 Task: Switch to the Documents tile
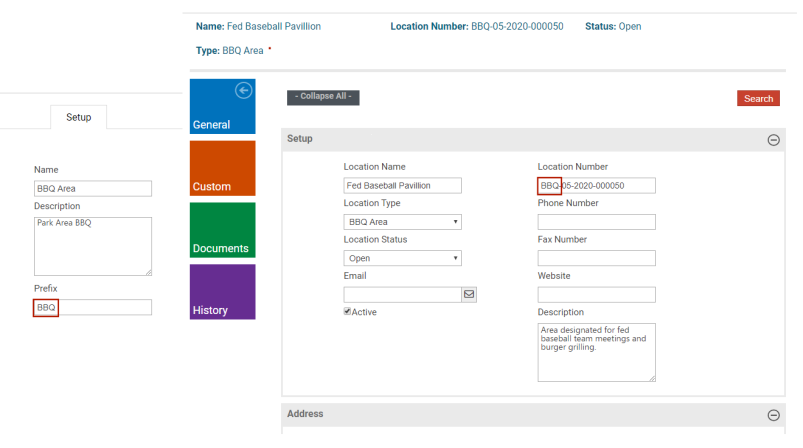point(221,230)
